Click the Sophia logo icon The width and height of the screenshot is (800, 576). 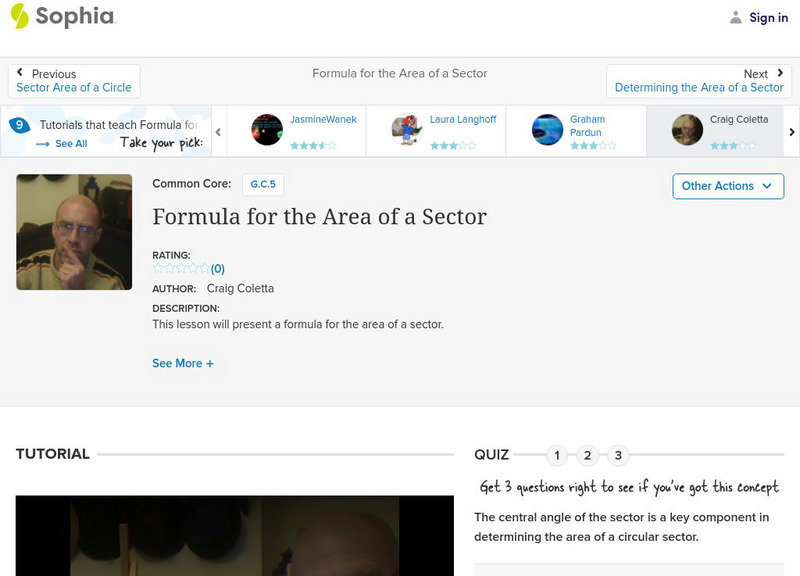pos(19,16)
